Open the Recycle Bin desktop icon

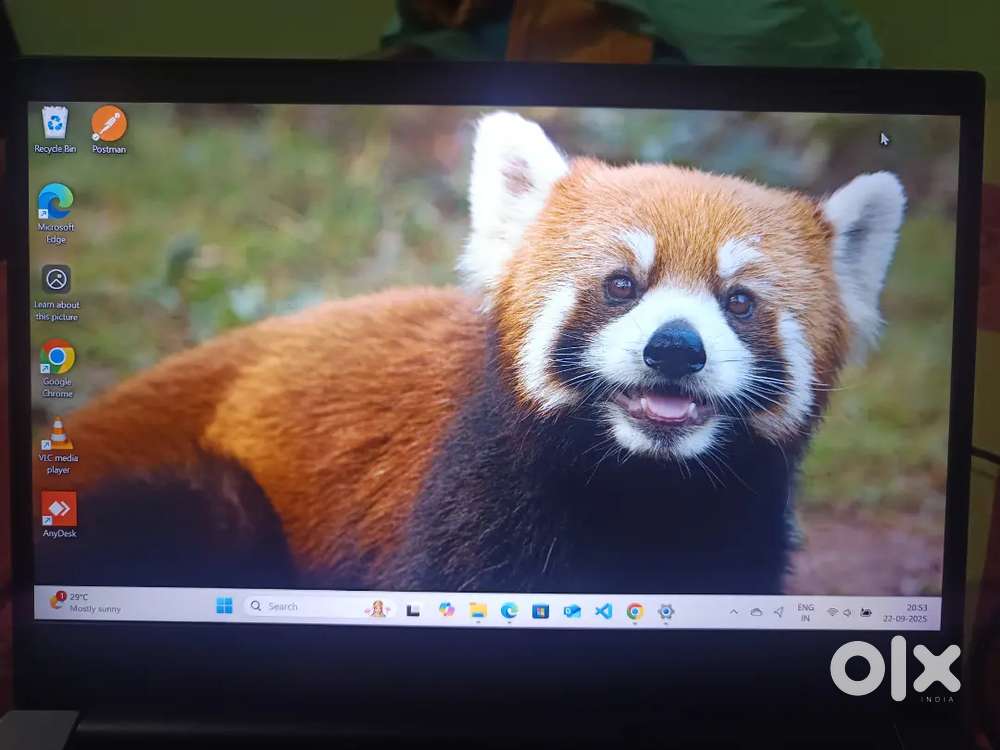[55, 125]
